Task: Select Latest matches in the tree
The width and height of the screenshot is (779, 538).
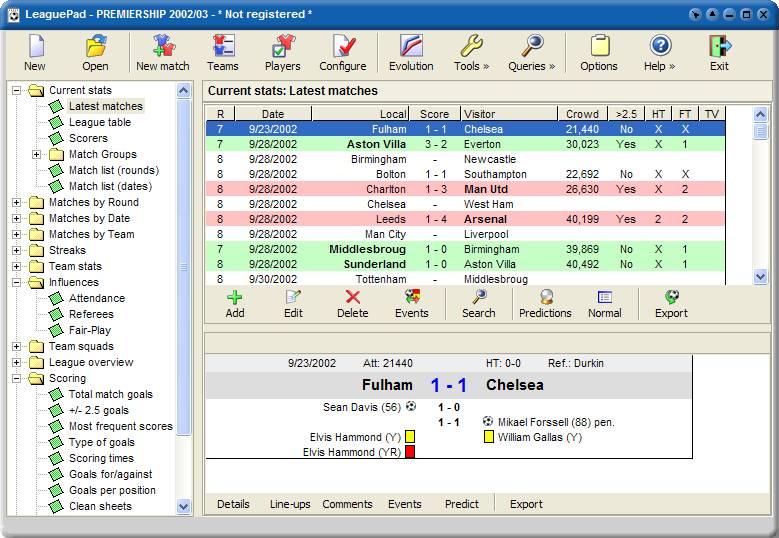Action: 105,106
